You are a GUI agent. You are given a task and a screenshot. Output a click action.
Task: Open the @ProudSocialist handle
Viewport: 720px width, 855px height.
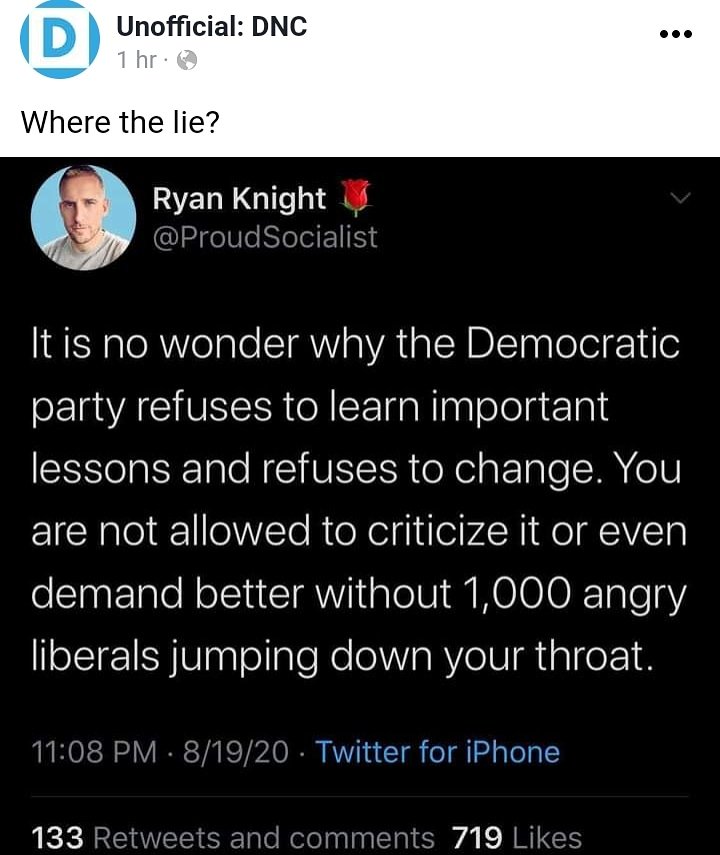point(264,237)
